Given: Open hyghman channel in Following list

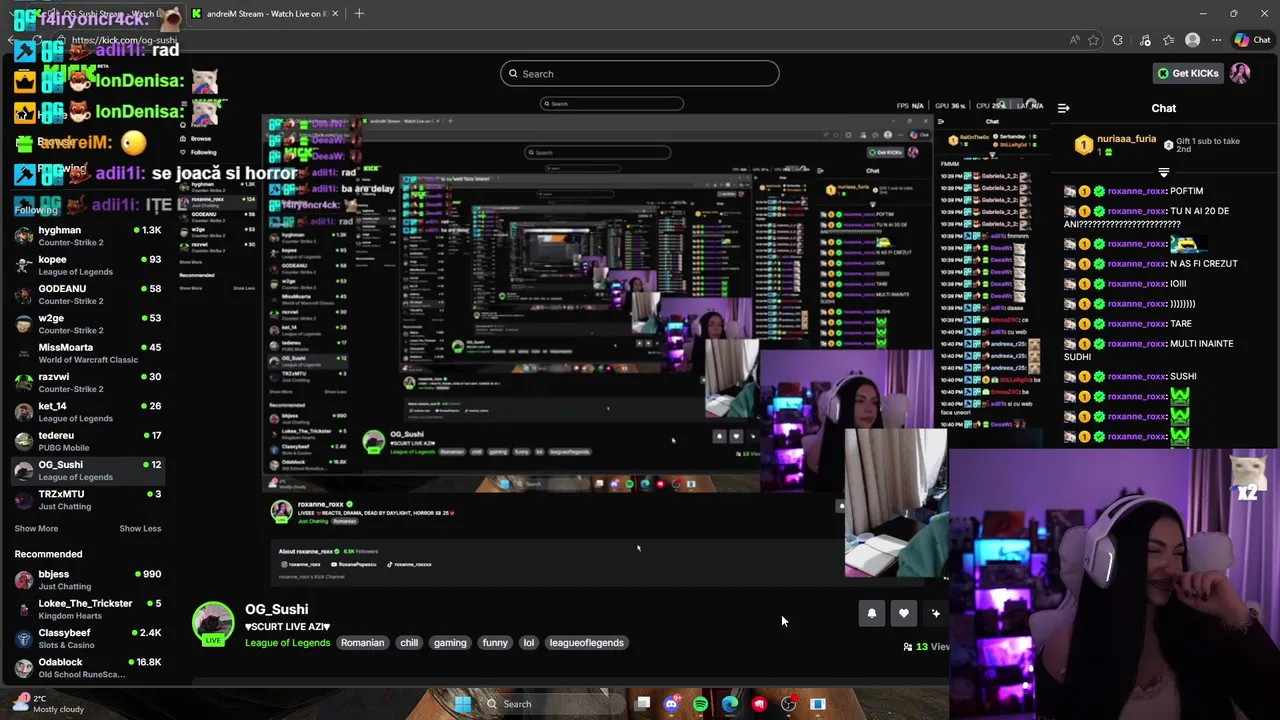Looking at the screenshot, I should coord(88,236).
